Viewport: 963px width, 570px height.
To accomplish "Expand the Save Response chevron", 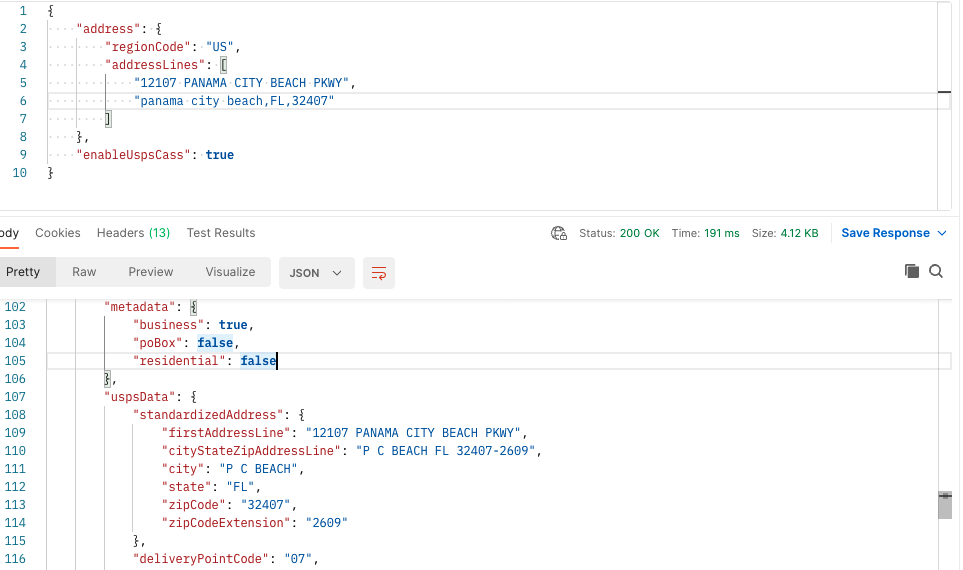I will [941, 233].
